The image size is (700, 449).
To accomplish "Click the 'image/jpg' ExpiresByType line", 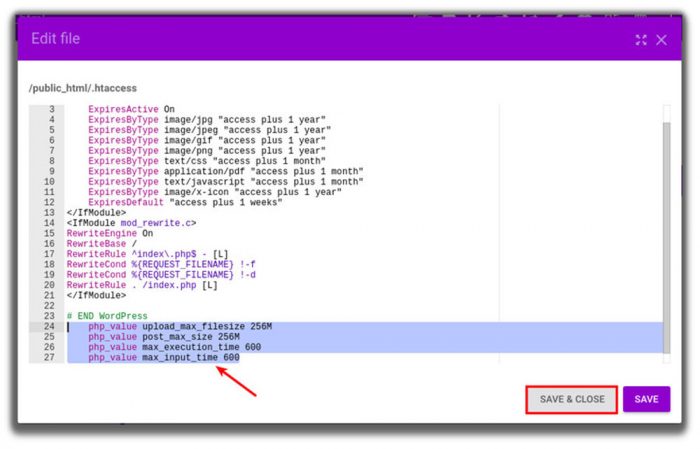I will click(x=207, y=120).
